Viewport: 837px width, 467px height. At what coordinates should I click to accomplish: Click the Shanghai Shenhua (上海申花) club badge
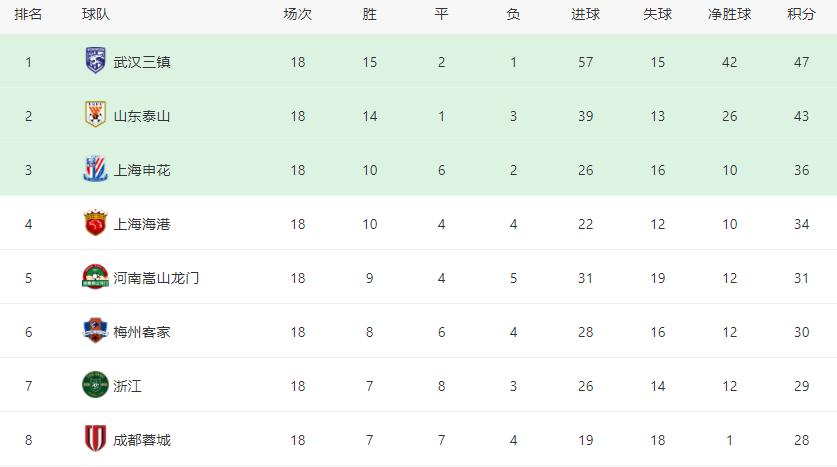click(95, 169)
